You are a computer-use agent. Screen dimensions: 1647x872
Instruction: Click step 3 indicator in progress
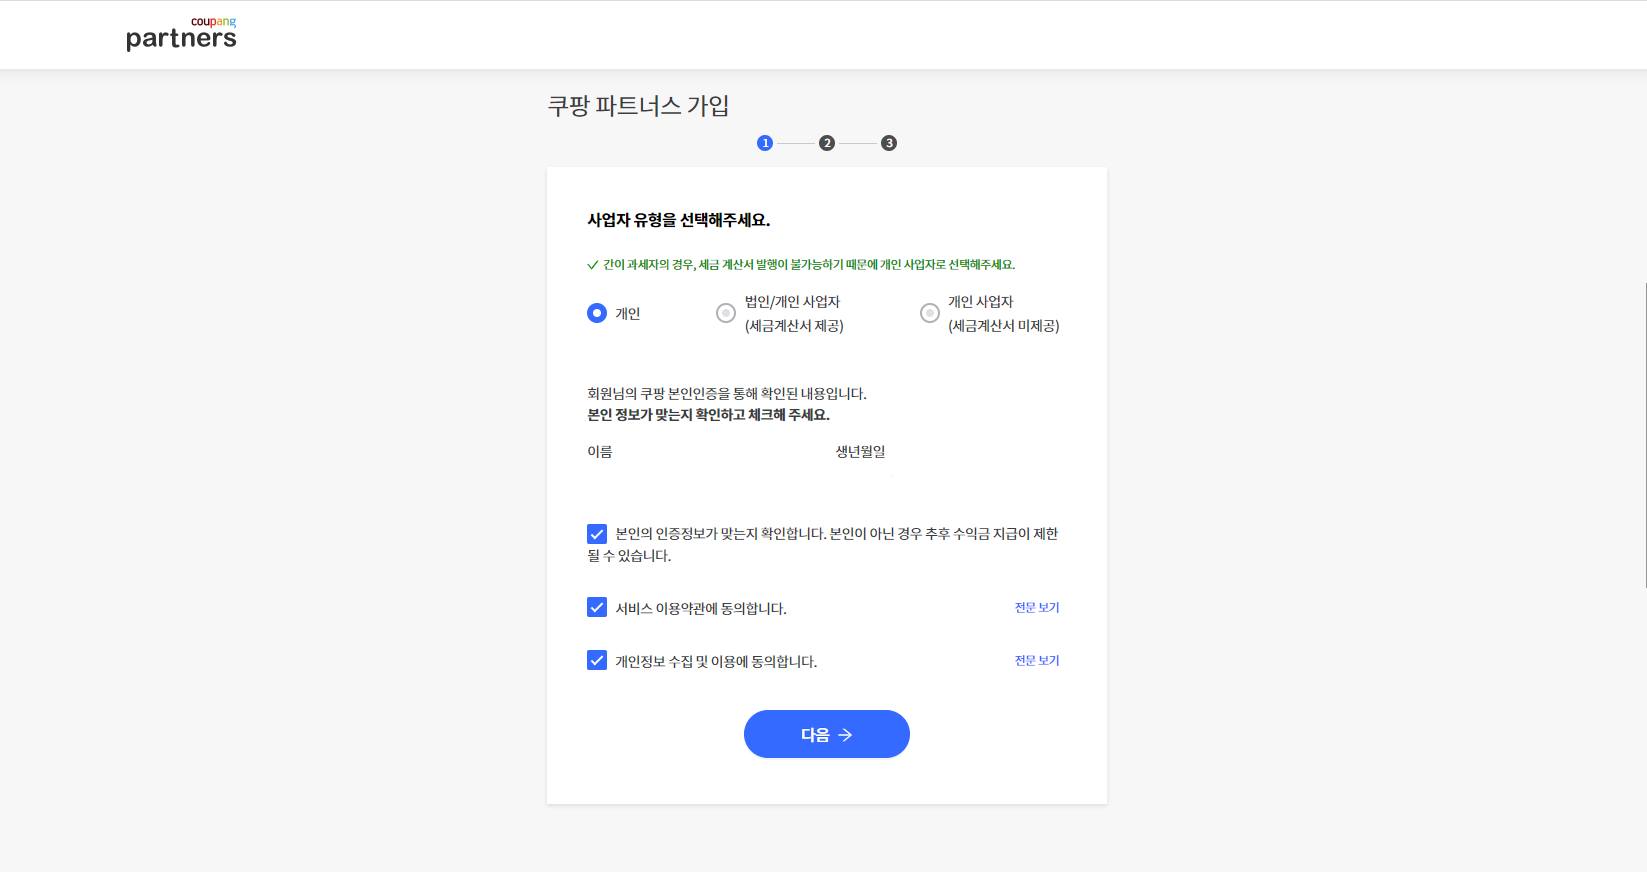(889, 143)
